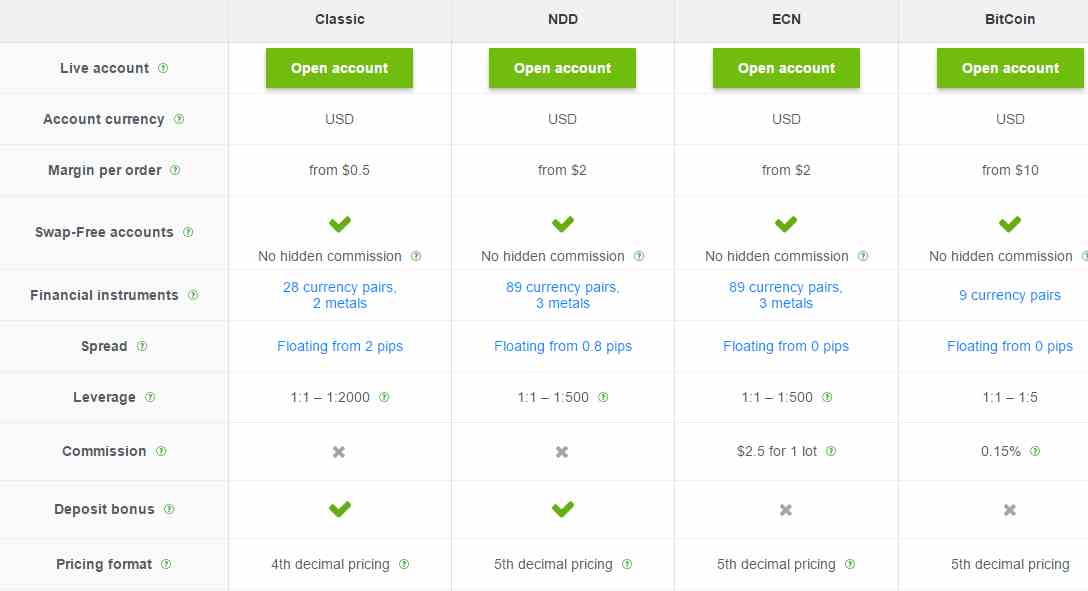Click info icon after Classic 1:1 – 1:2000 leverage
This screenshot has width=1088, height=591.
pyautogui.click(x=384, y=397)
